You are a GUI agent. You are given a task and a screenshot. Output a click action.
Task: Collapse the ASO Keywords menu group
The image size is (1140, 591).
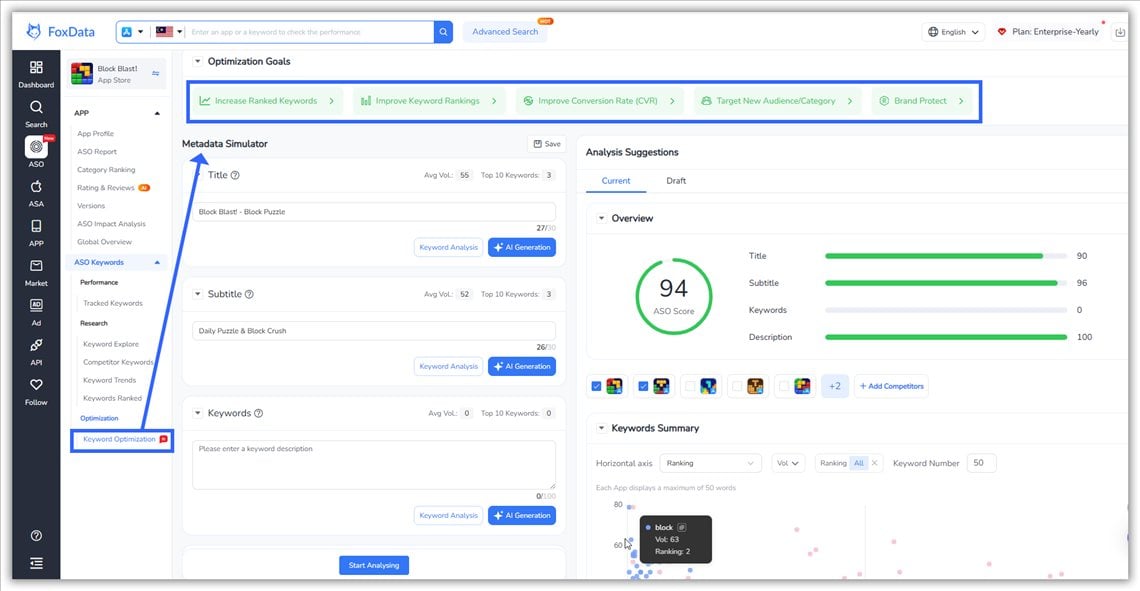click(157, 262)
